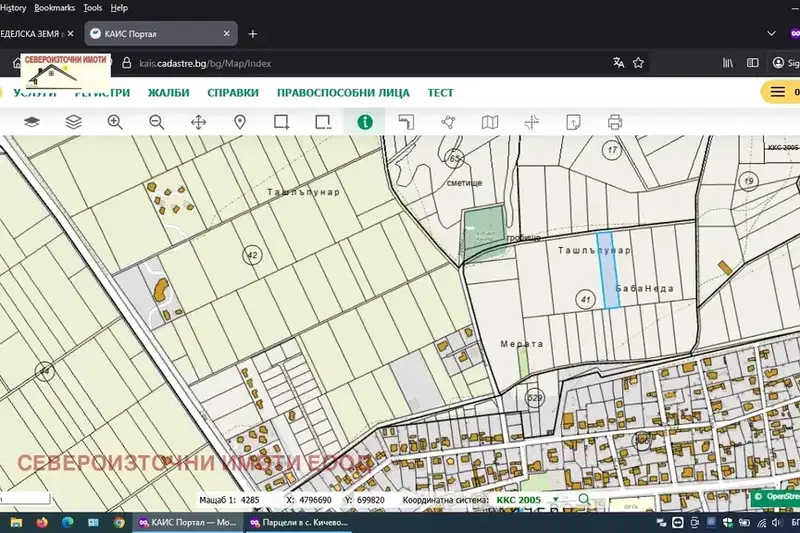Image resolution: width=800 pixels, height=533 pixels.
Task: Click the 'сметище' map label
Action: click(464, 183)
